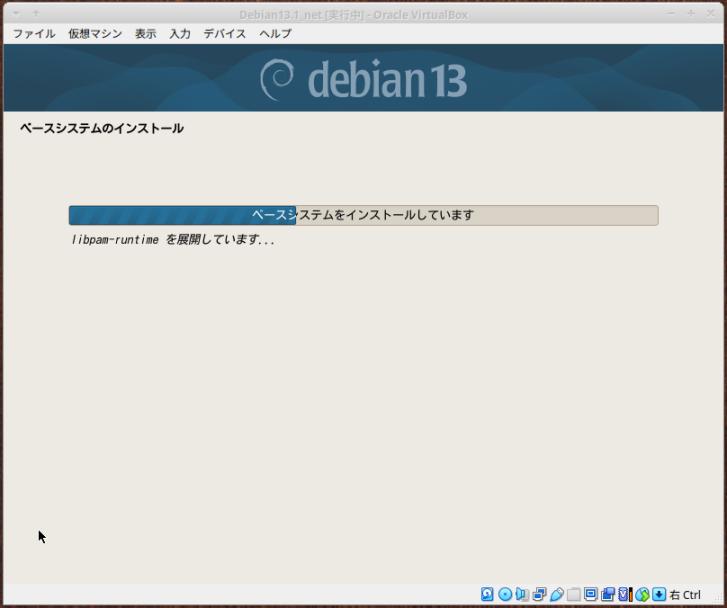Click the ベースシステムのインストール heading
Viewport: 727px width, 608px height.
click(102, 128)
